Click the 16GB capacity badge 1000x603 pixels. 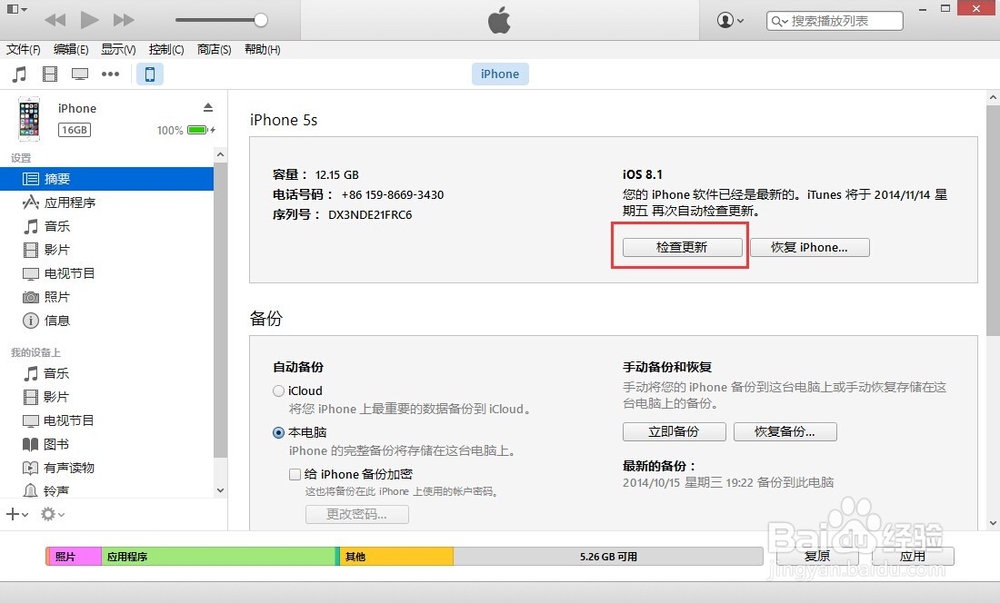(x=75, y=130)
